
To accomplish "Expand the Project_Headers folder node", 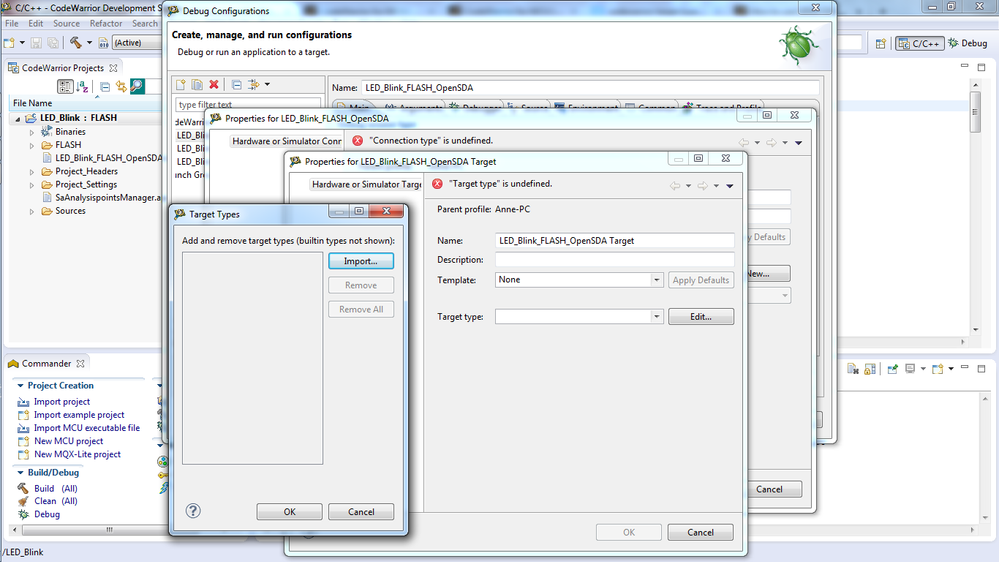I will [x=32, y=171].
